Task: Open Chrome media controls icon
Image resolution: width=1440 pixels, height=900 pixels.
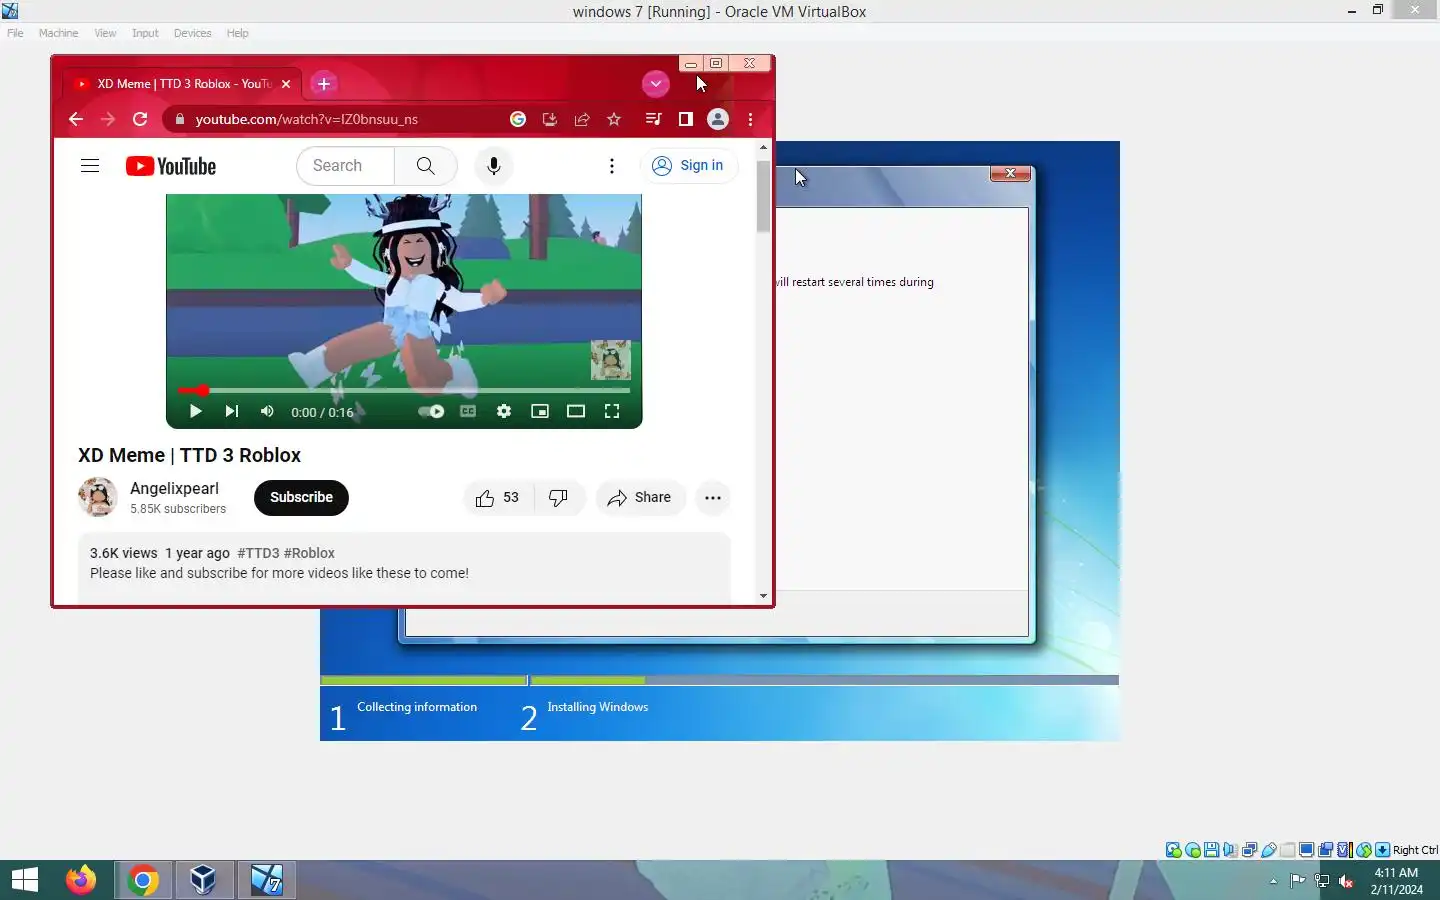Action: click(653, 119)
